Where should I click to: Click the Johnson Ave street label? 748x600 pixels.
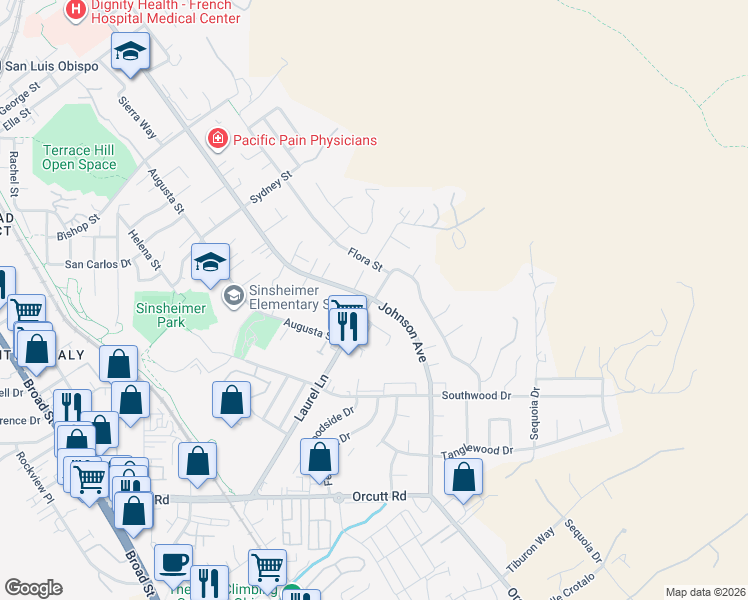(x=402, y=332)
